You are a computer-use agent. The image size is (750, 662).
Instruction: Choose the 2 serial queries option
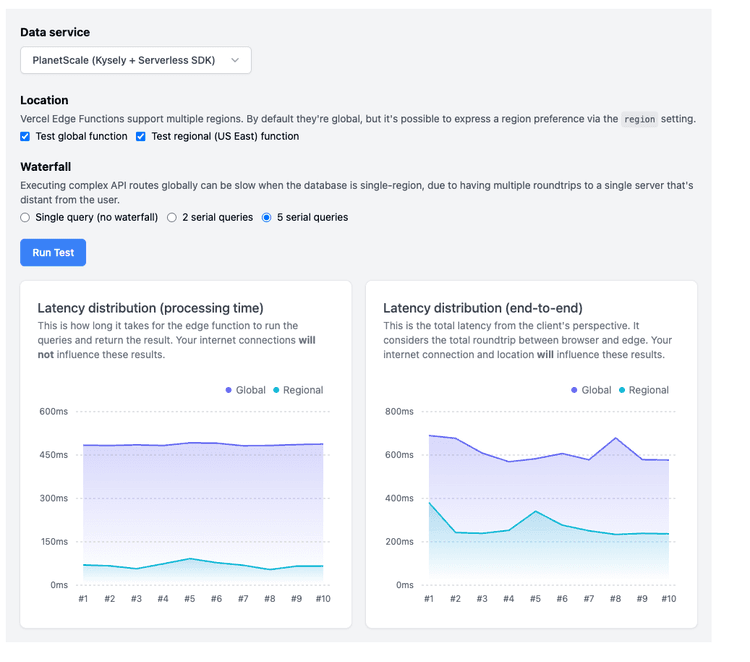172,217
